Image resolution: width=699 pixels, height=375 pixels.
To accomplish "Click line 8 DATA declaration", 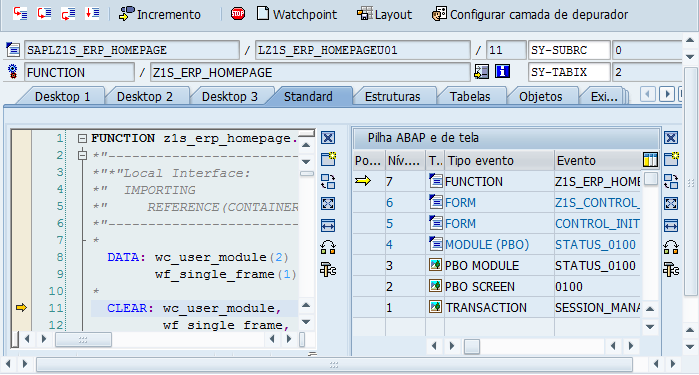I will pyautogui.click(x=197, y=257).
